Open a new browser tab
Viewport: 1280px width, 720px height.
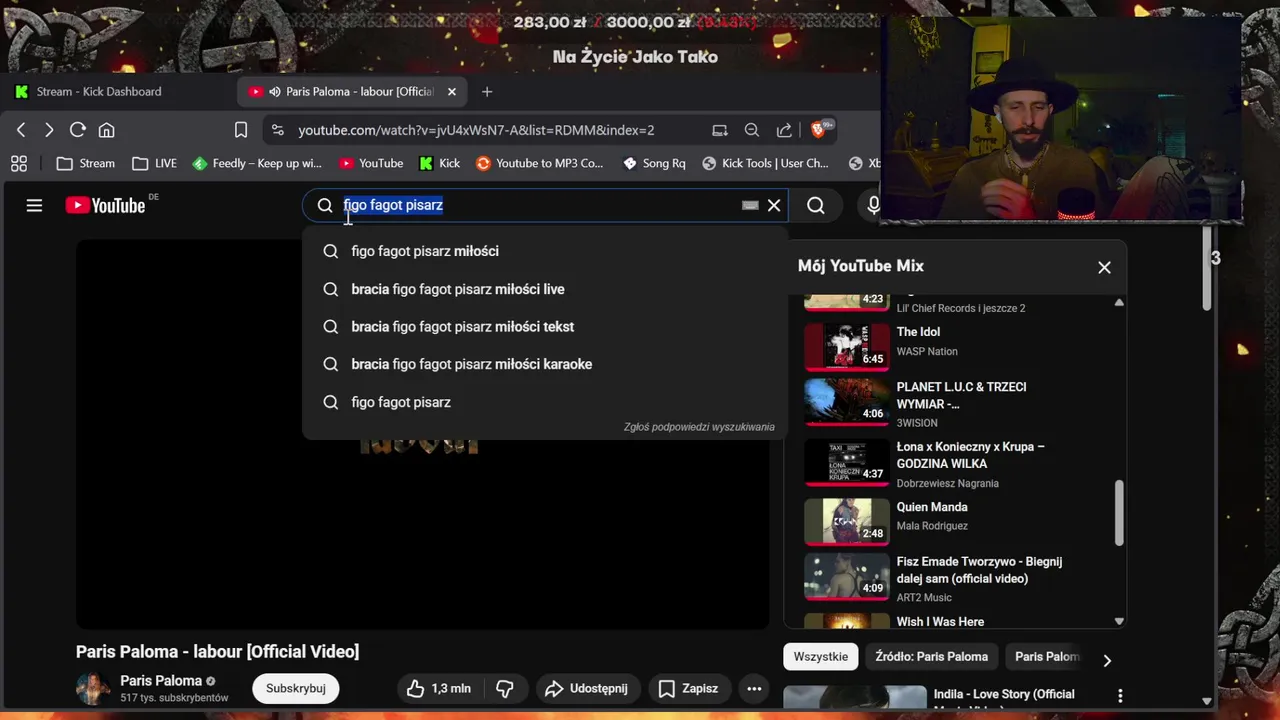(x=487, y=92)
